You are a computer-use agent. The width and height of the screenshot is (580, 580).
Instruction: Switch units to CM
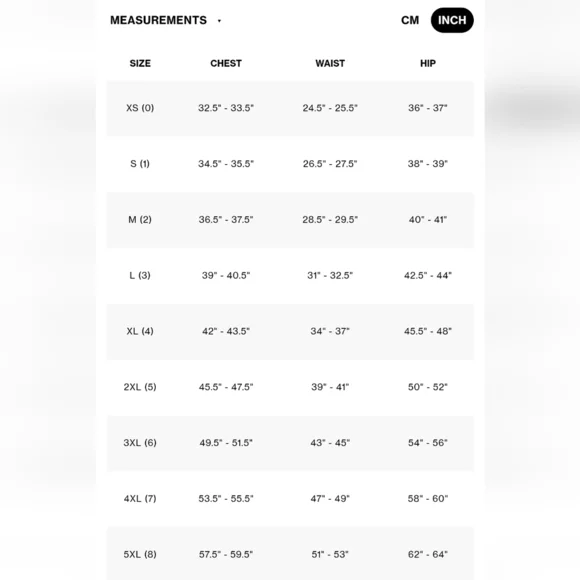[x=410, y=20]
